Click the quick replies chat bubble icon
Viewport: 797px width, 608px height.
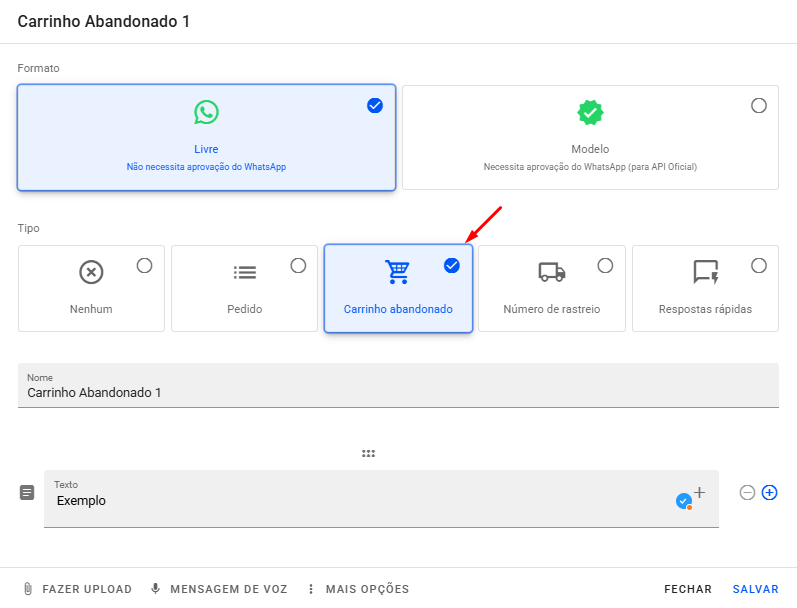[x=705, y=272]
